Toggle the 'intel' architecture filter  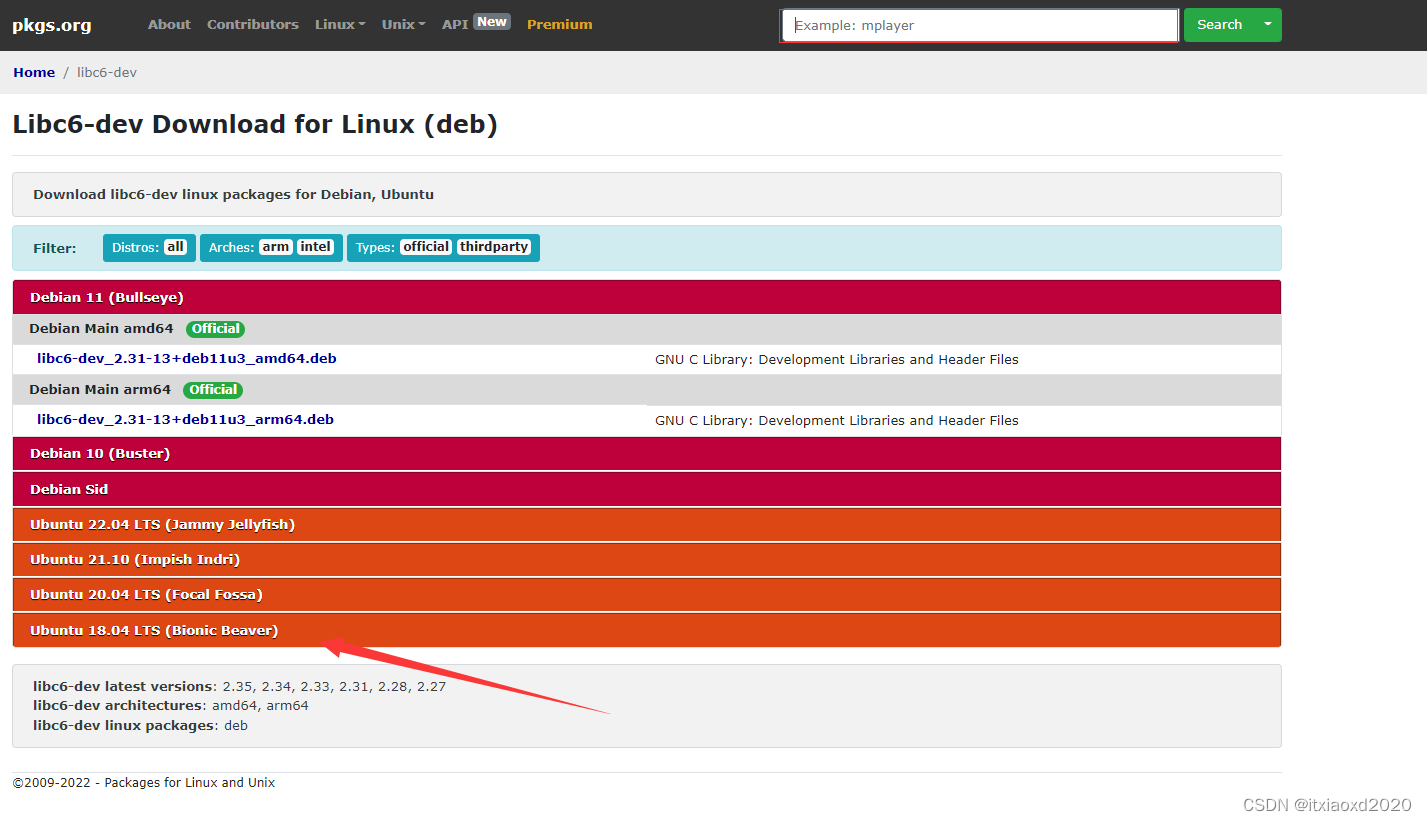point(315,247)
